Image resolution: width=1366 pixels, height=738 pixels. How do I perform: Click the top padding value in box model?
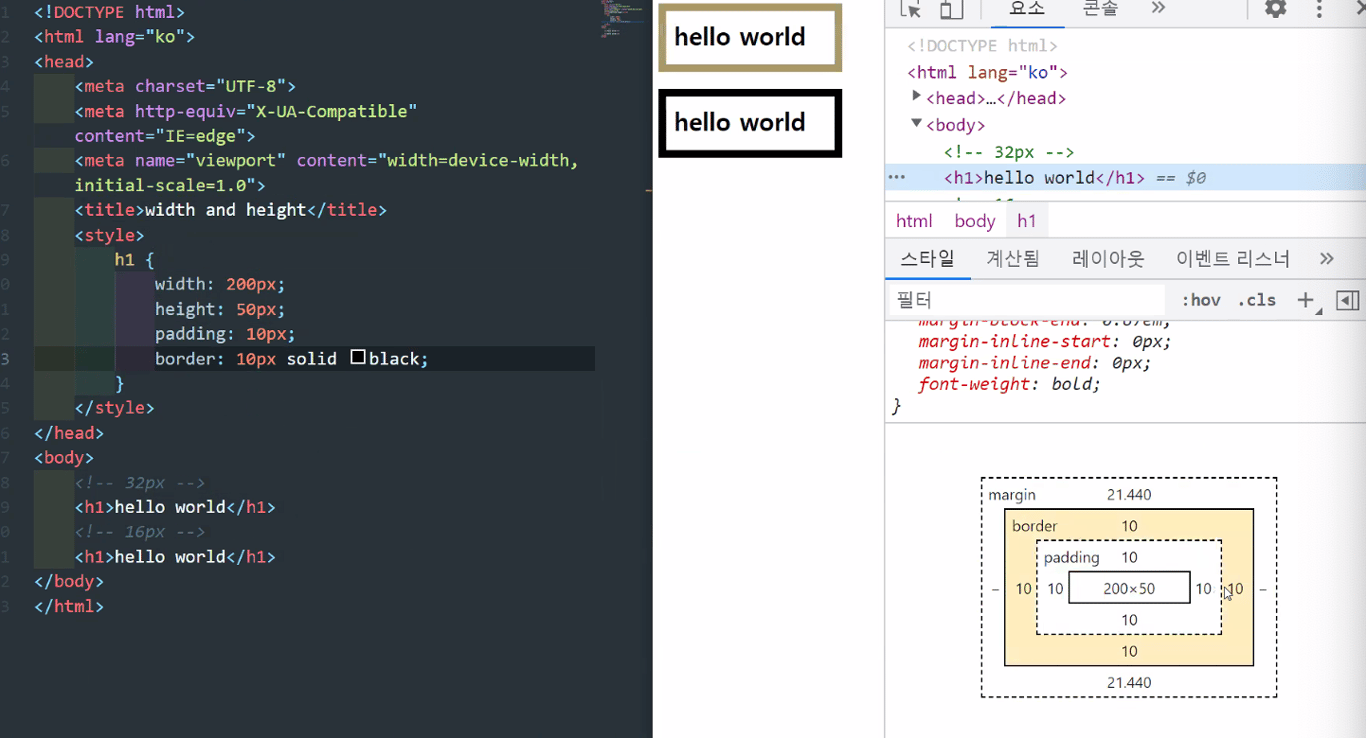point(1129,558)
